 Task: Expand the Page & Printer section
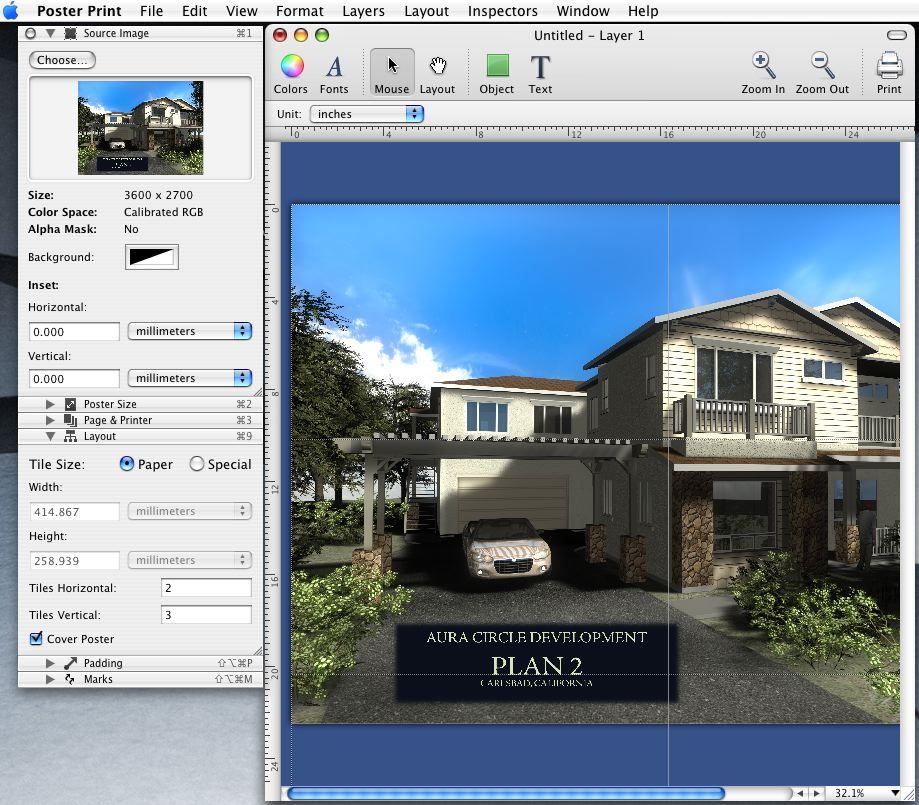50,420
